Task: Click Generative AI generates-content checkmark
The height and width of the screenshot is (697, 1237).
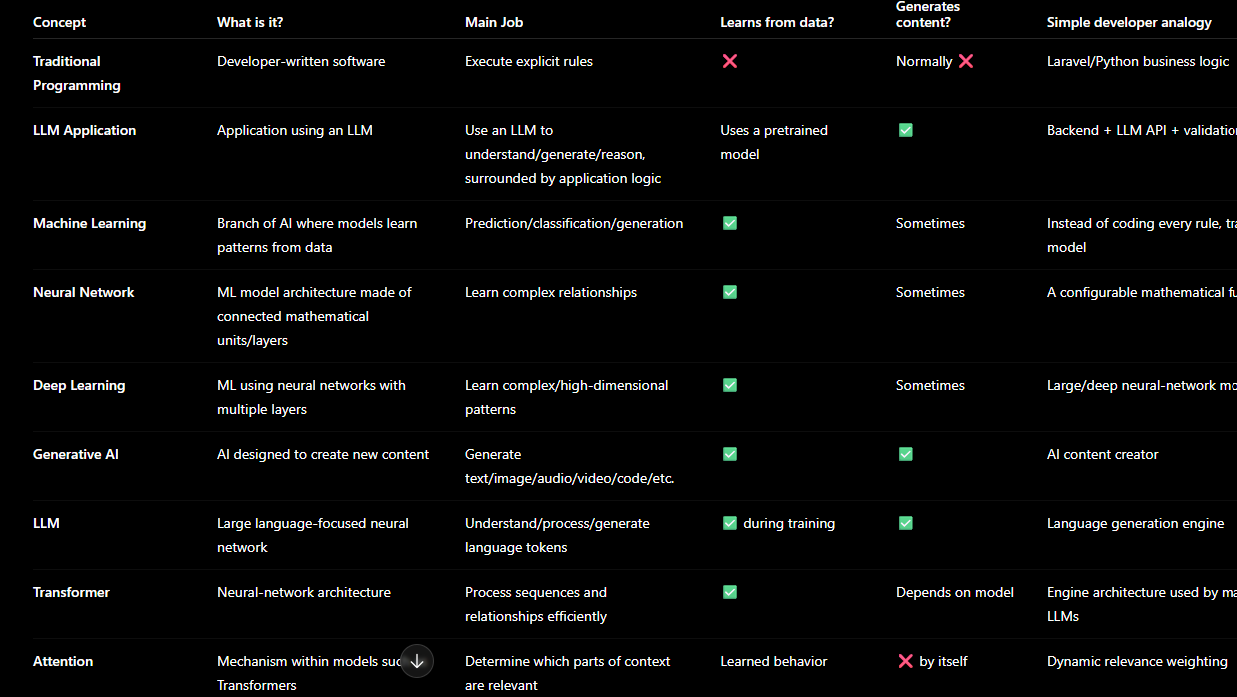Action: click(906, 454)
